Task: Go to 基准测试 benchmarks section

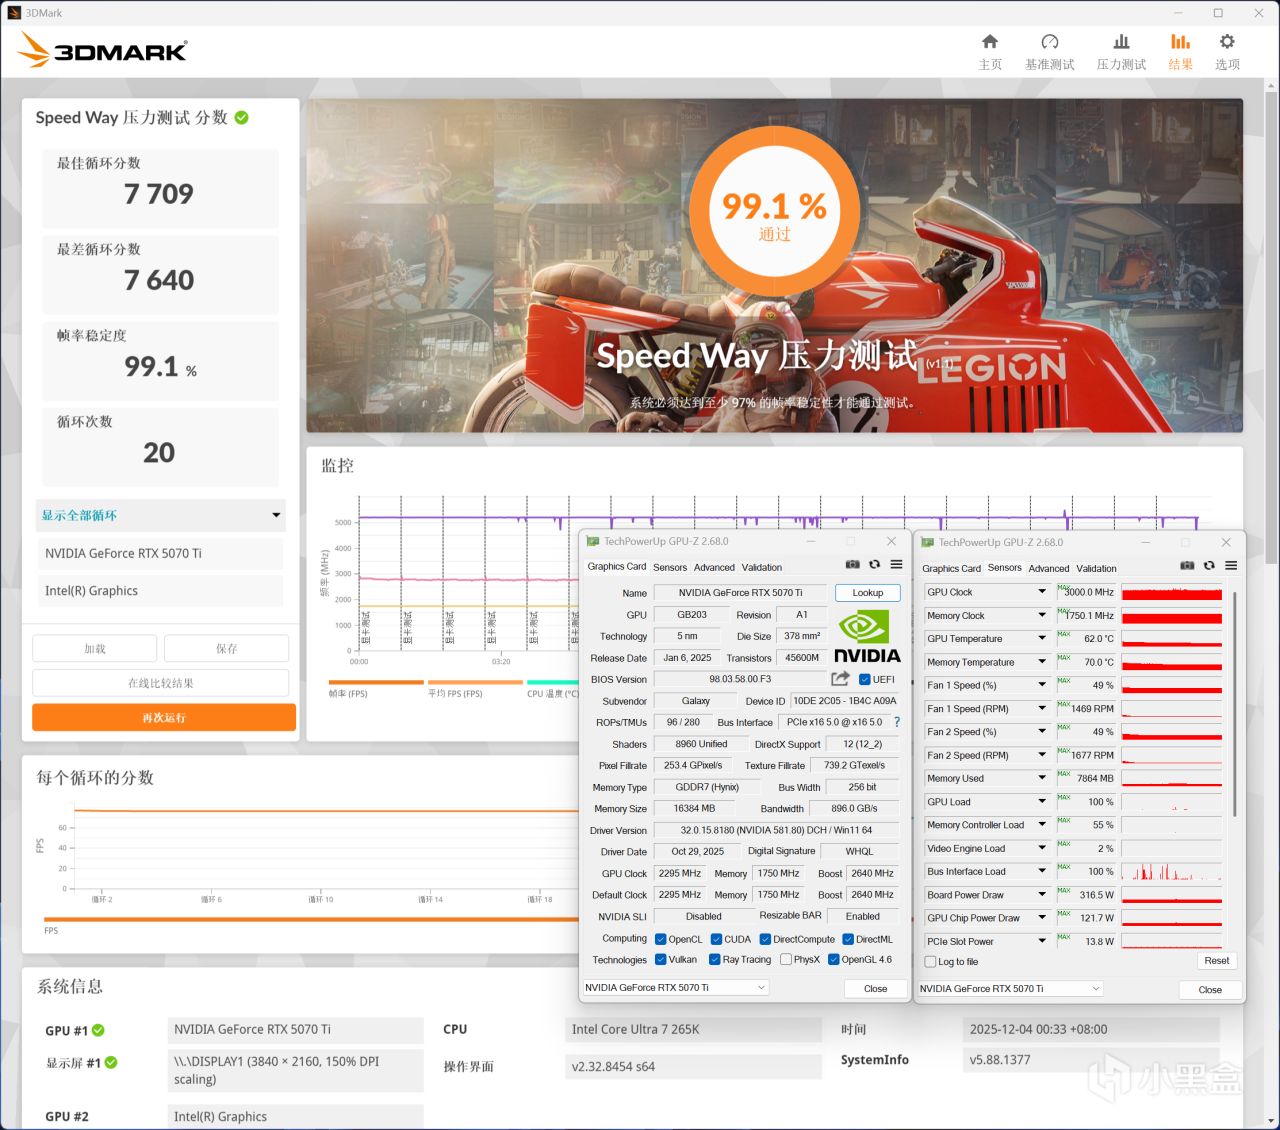Action: [x=1049, y=52]
